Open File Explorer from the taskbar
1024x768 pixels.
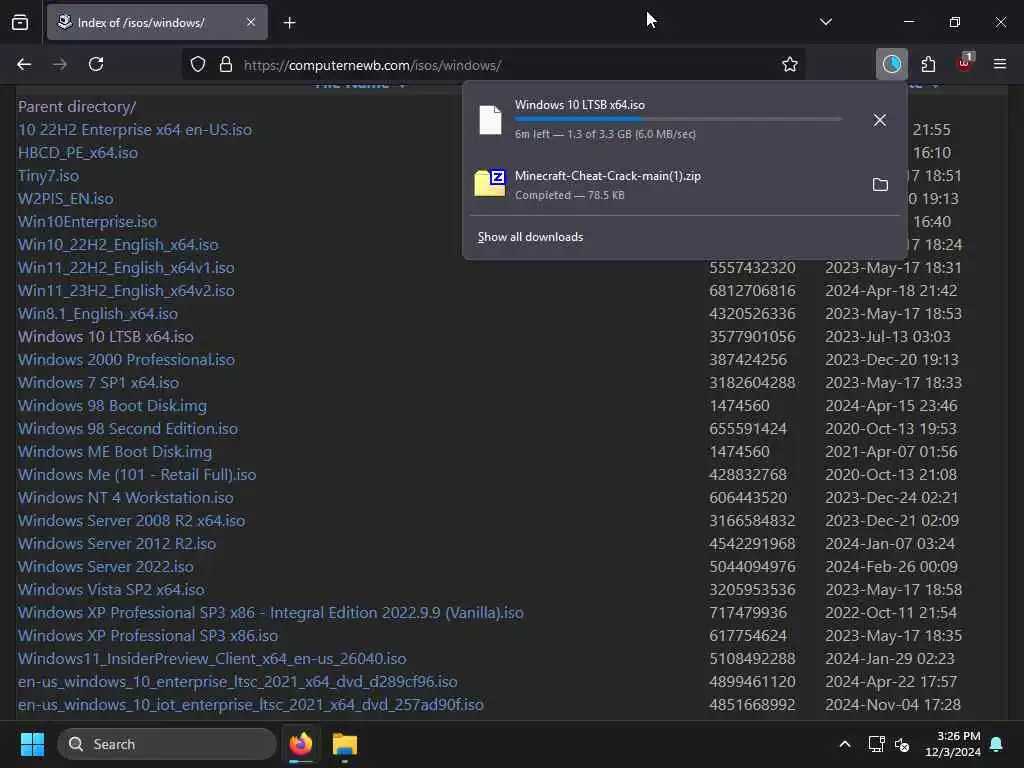coord(345,744)
